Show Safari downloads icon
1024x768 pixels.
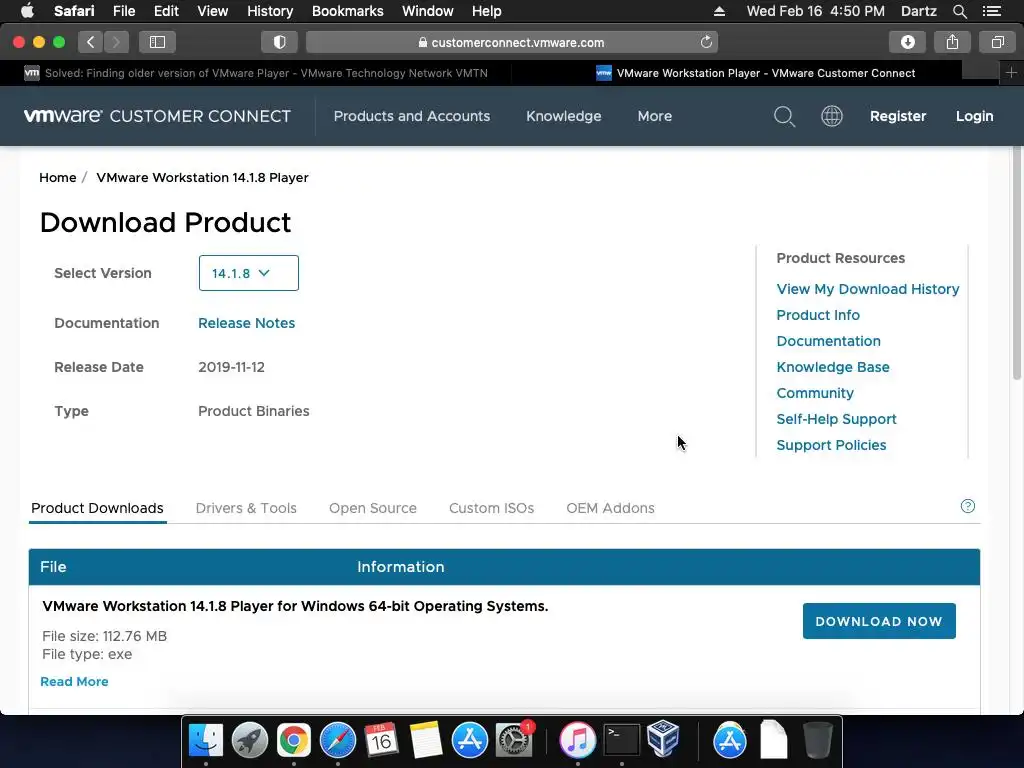pos(908,42)
